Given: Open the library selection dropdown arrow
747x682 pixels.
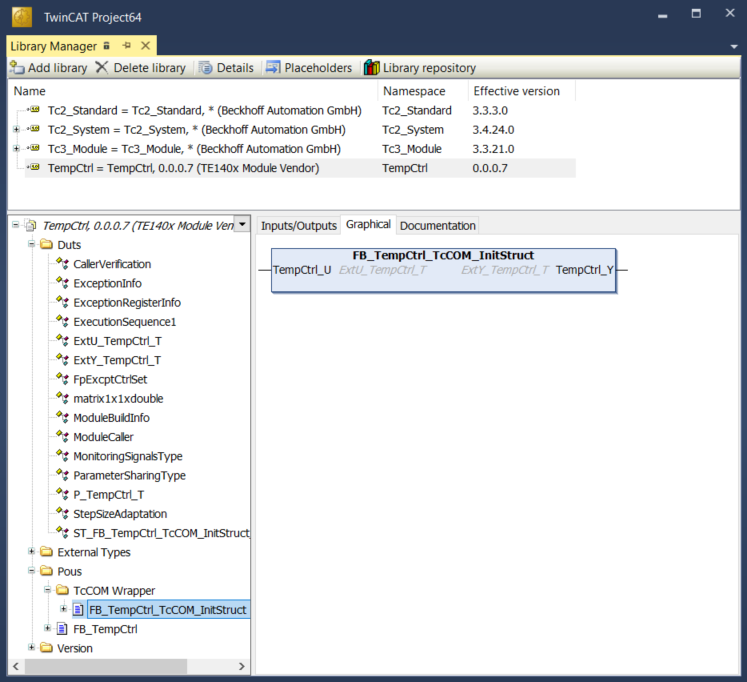Looking at the screenshot, I should coord(242,224).
